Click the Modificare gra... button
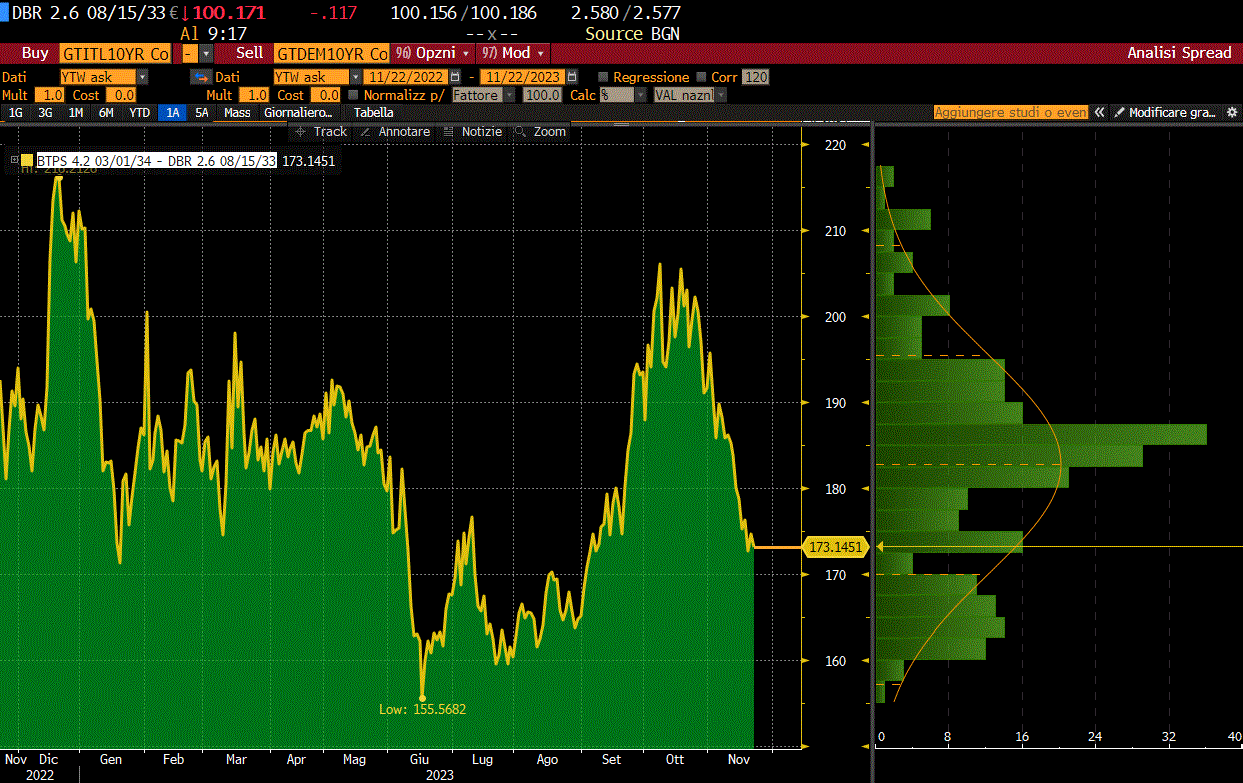Screen dimensions: 1243x783 click(x=1167, y=113)
